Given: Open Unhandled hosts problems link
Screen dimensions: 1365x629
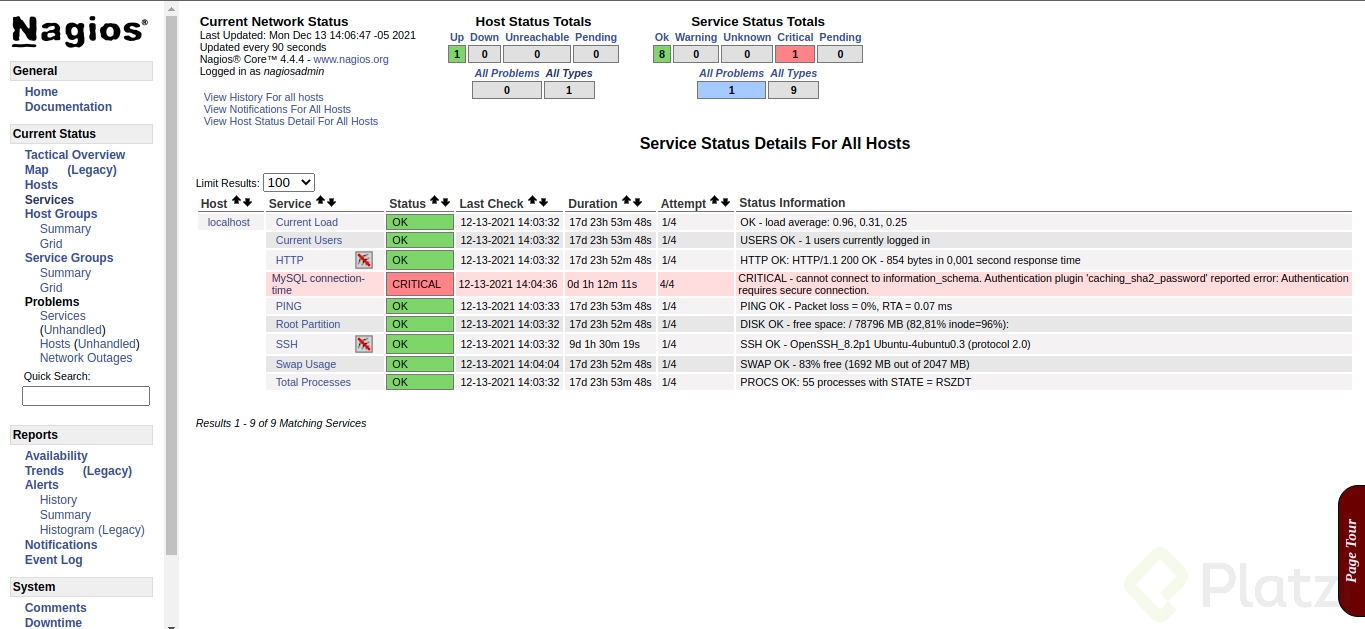Looking at the screenshot, I should pos(107,344).
